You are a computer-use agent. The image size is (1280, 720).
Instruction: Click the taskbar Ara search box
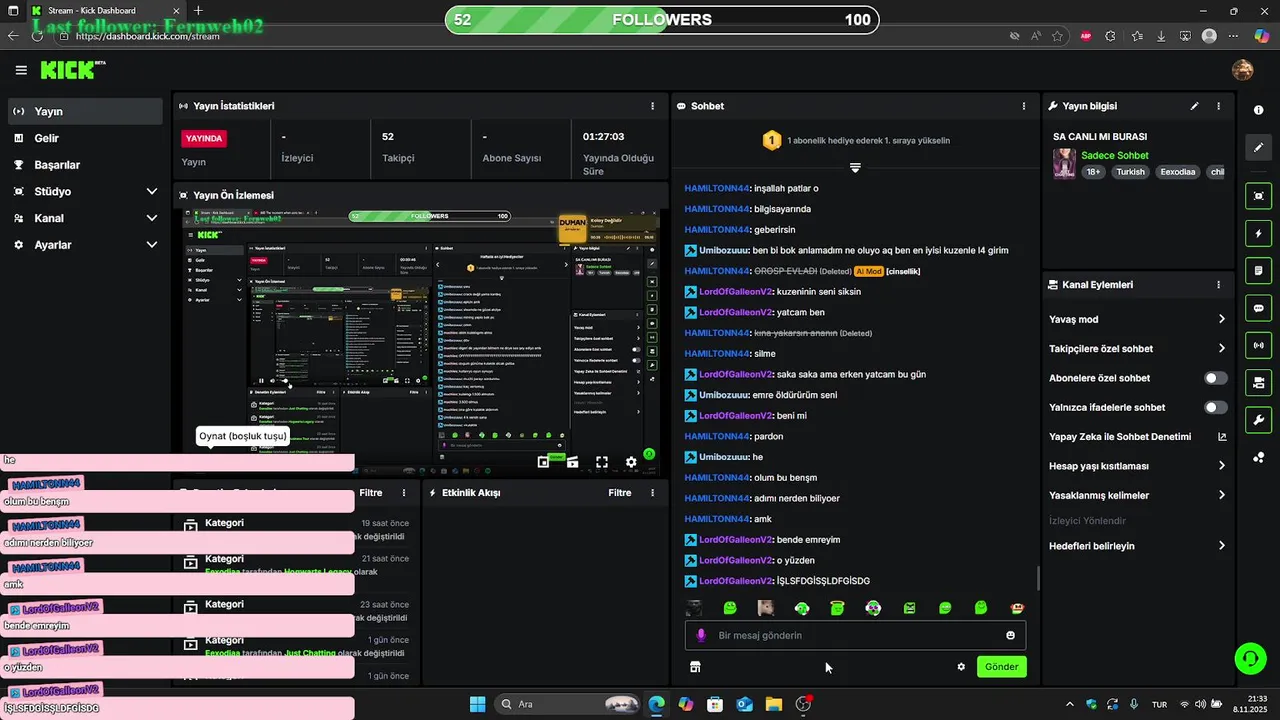point(568,704)
